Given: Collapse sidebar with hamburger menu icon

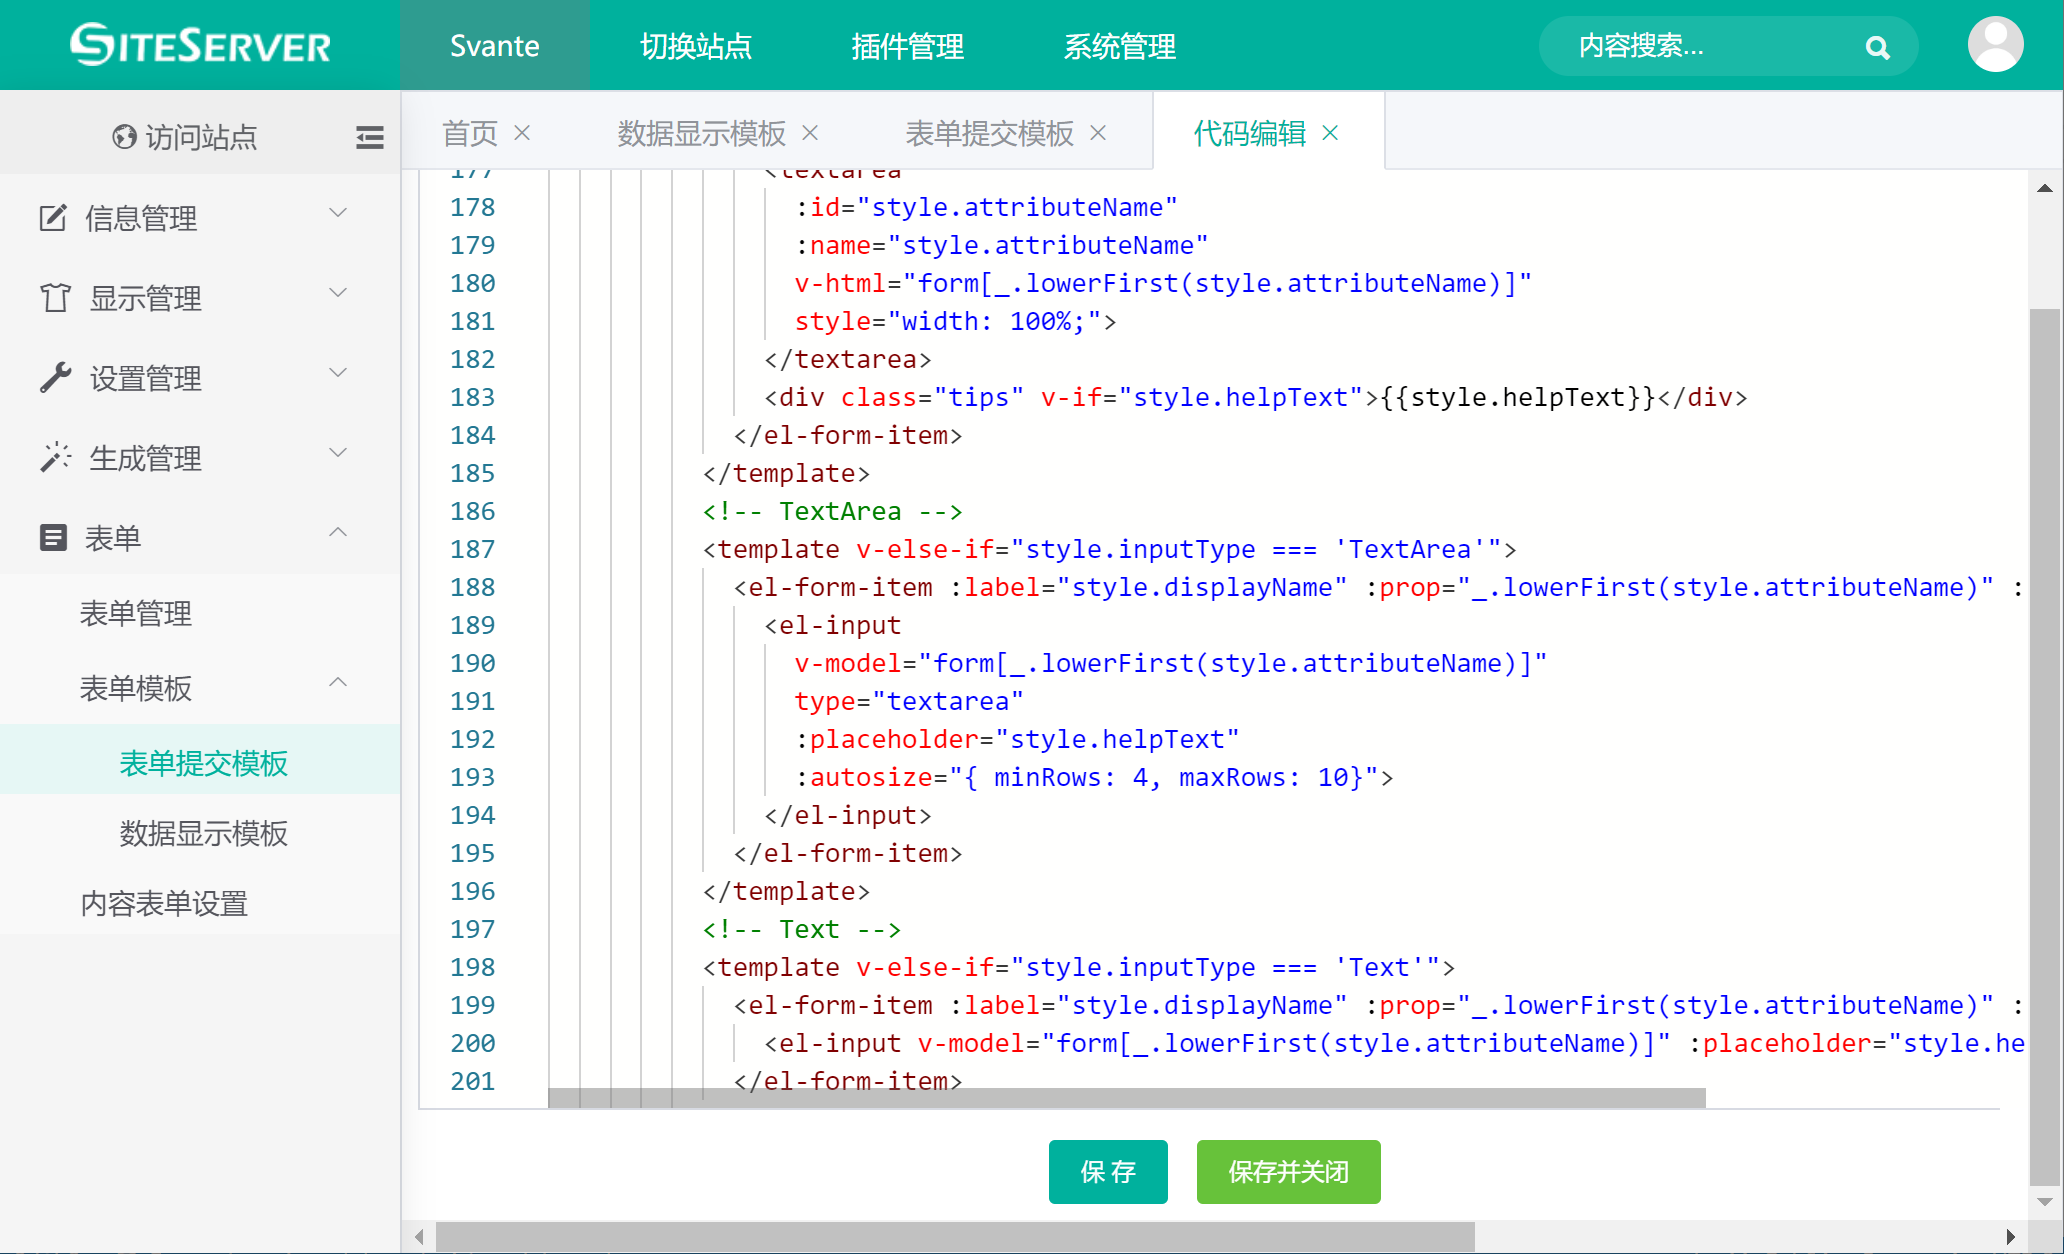Looking at the screenshot, I should [x=369, y=137].
